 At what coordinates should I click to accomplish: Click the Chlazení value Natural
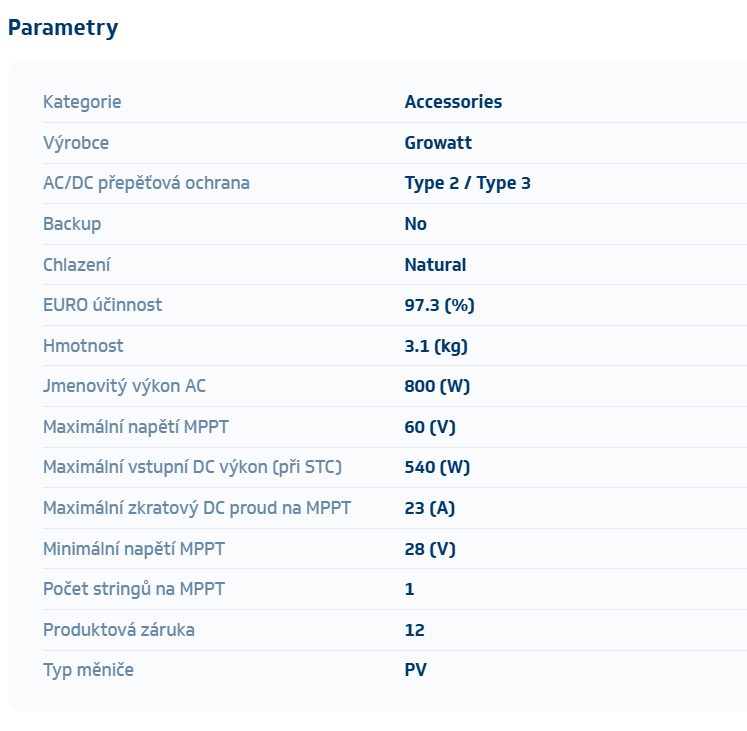pyautogui.click(x=435, y=265)
